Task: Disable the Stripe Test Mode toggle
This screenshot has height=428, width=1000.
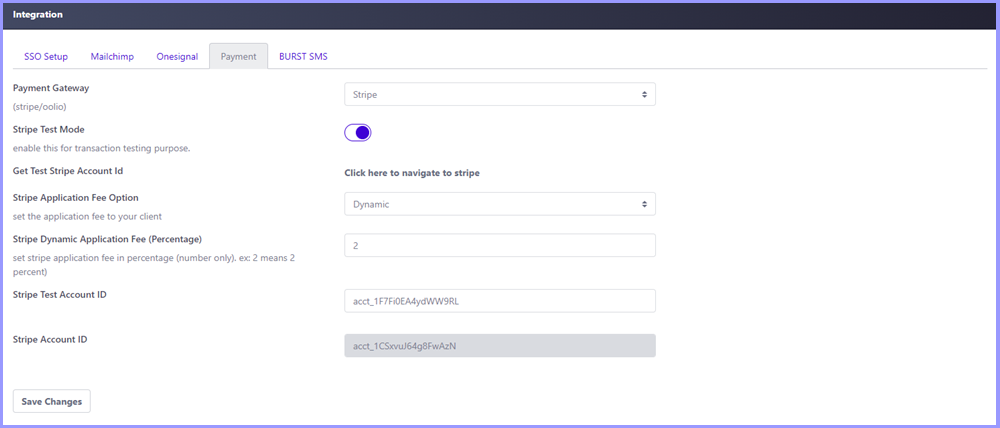Action: [x=358, y=133]
